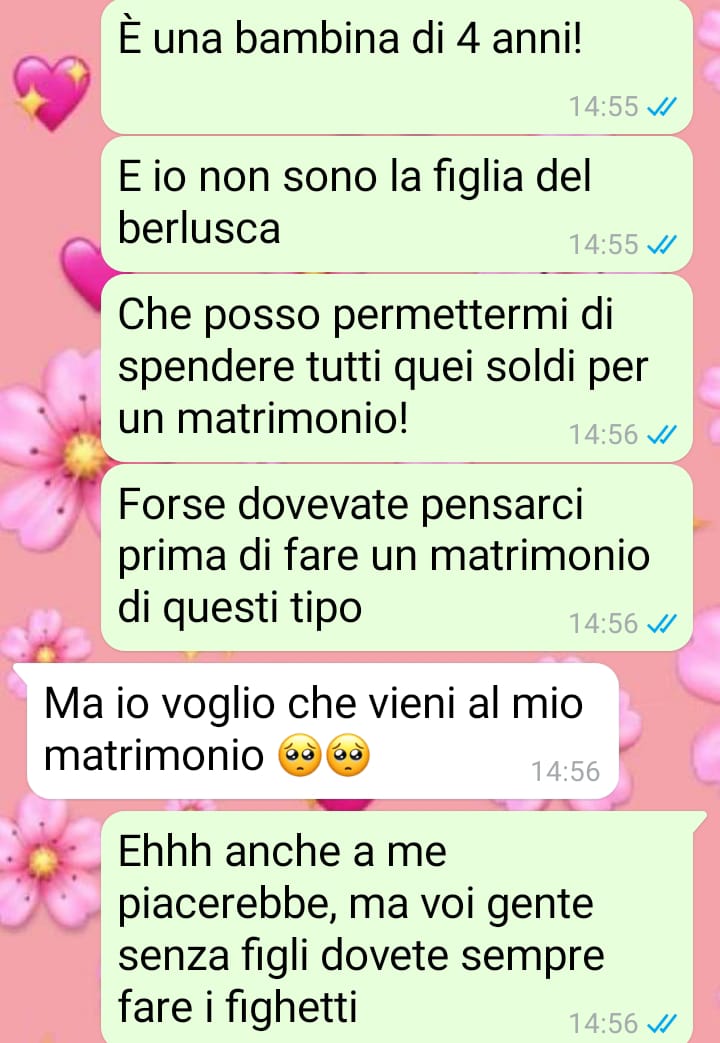Click the word 'fighetti' in the last message

[x=291, y=1006]
